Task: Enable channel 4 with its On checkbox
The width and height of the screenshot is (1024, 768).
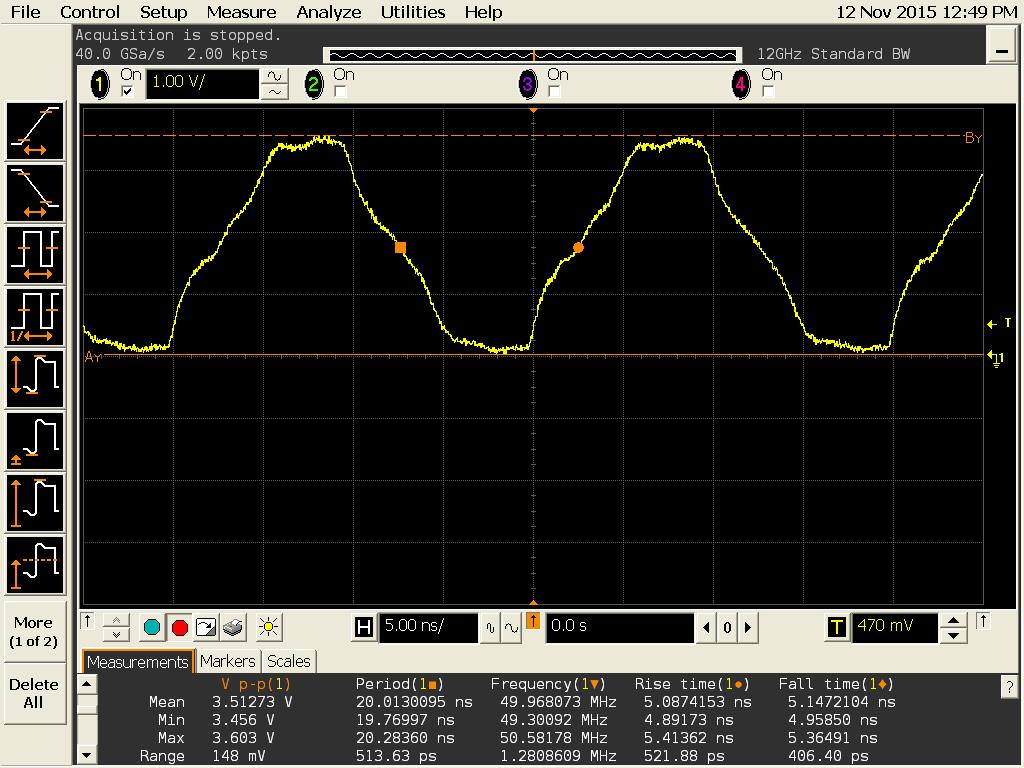Action: coord(768,92)
